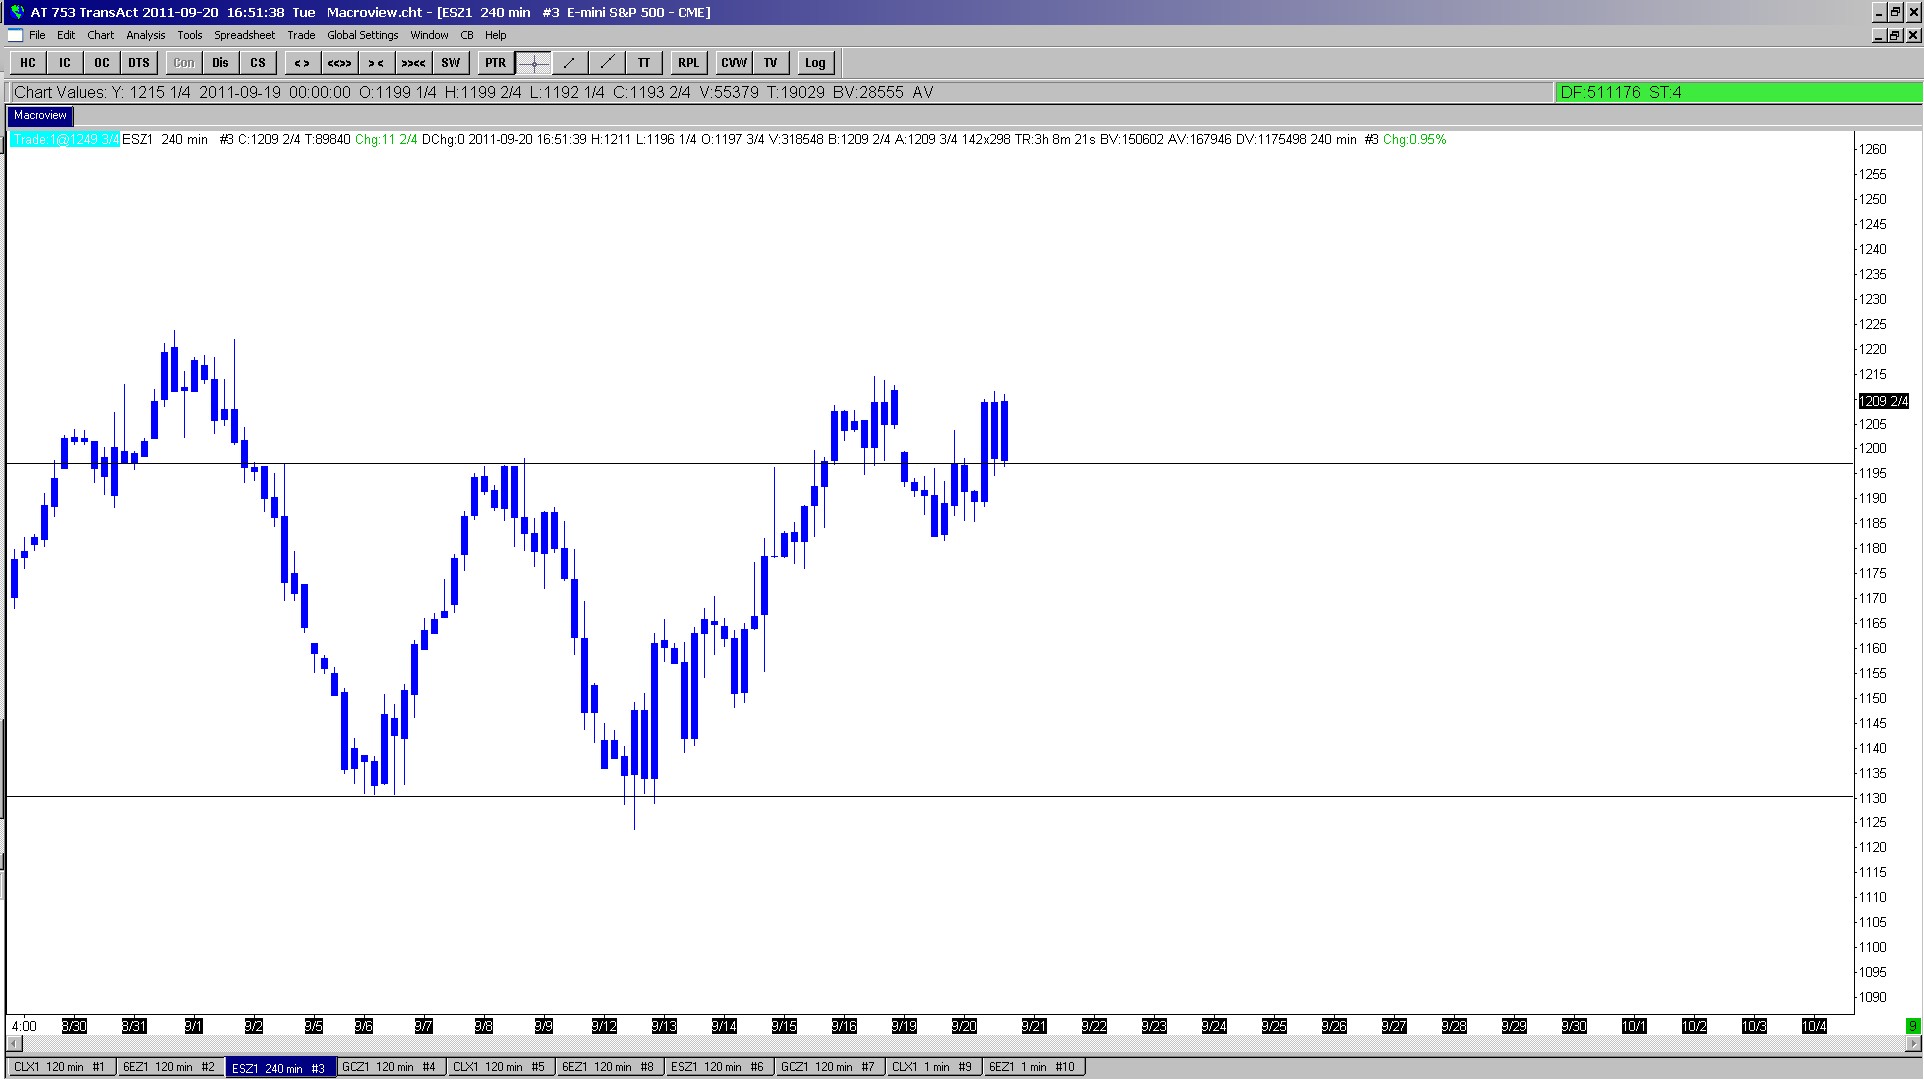Click the HC toolbar button
1924x1080 pixels.
click(x=28, y=63)
